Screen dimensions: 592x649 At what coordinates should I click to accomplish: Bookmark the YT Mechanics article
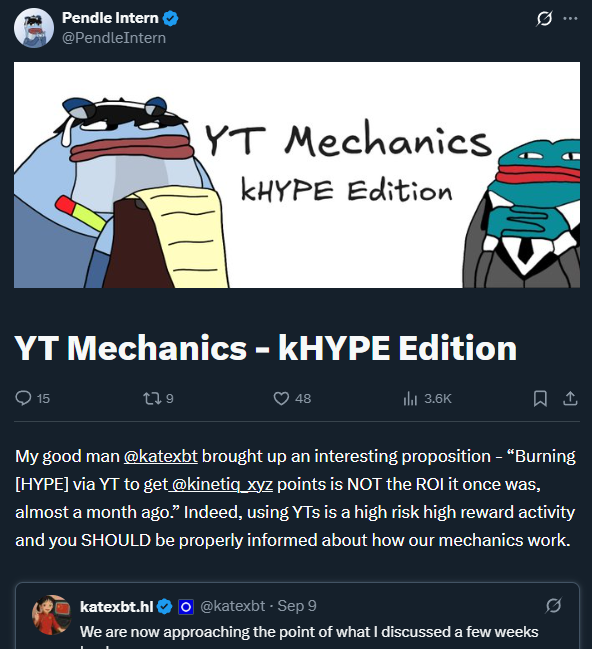coord(540,399)
